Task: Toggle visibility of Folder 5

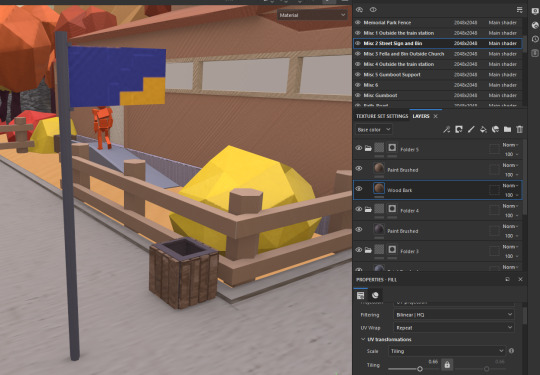Action: (x=359, y=148)
